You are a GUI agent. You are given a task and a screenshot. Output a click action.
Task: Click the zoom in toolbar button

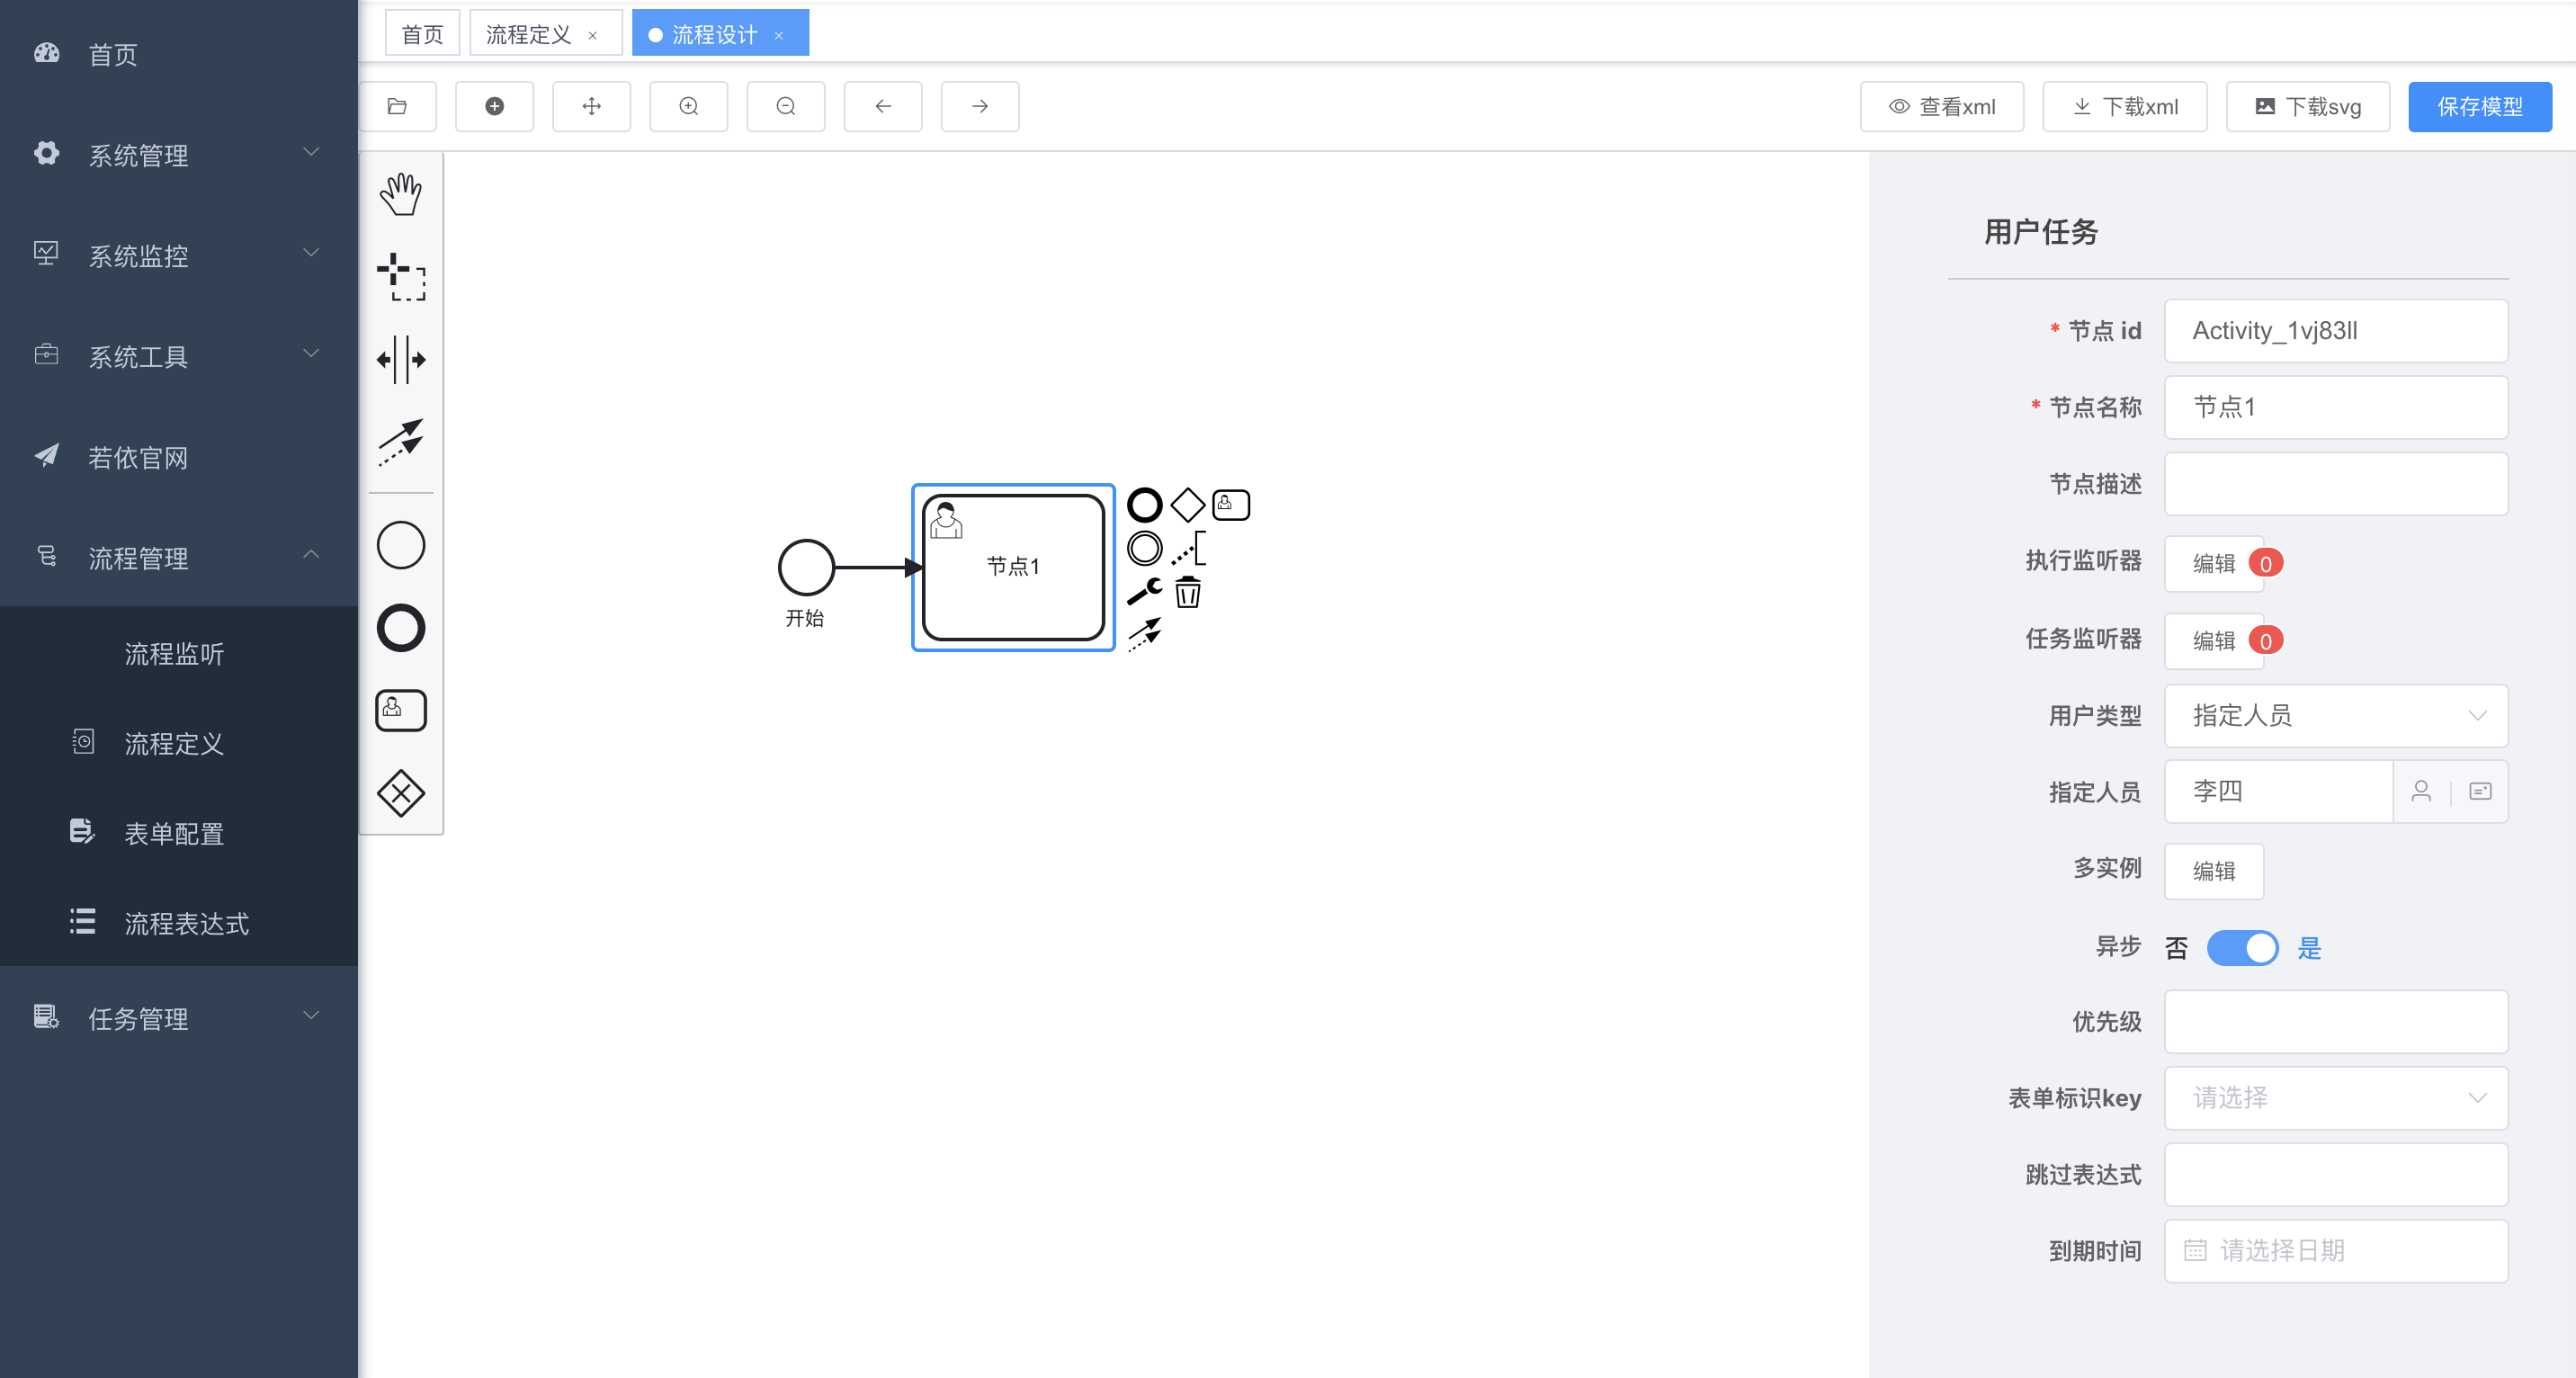click(x=688, y=107)
